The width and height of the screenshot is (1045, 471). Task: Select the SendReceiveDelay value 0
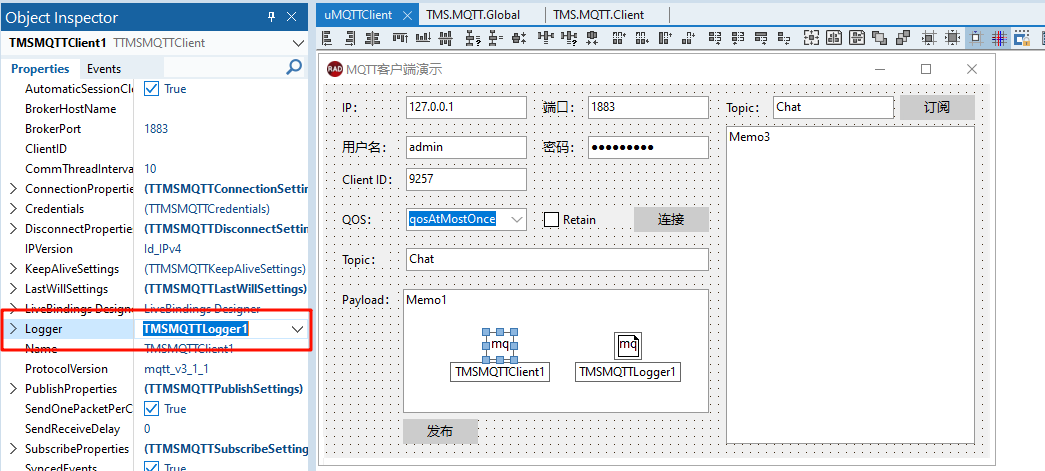point(147,428)
